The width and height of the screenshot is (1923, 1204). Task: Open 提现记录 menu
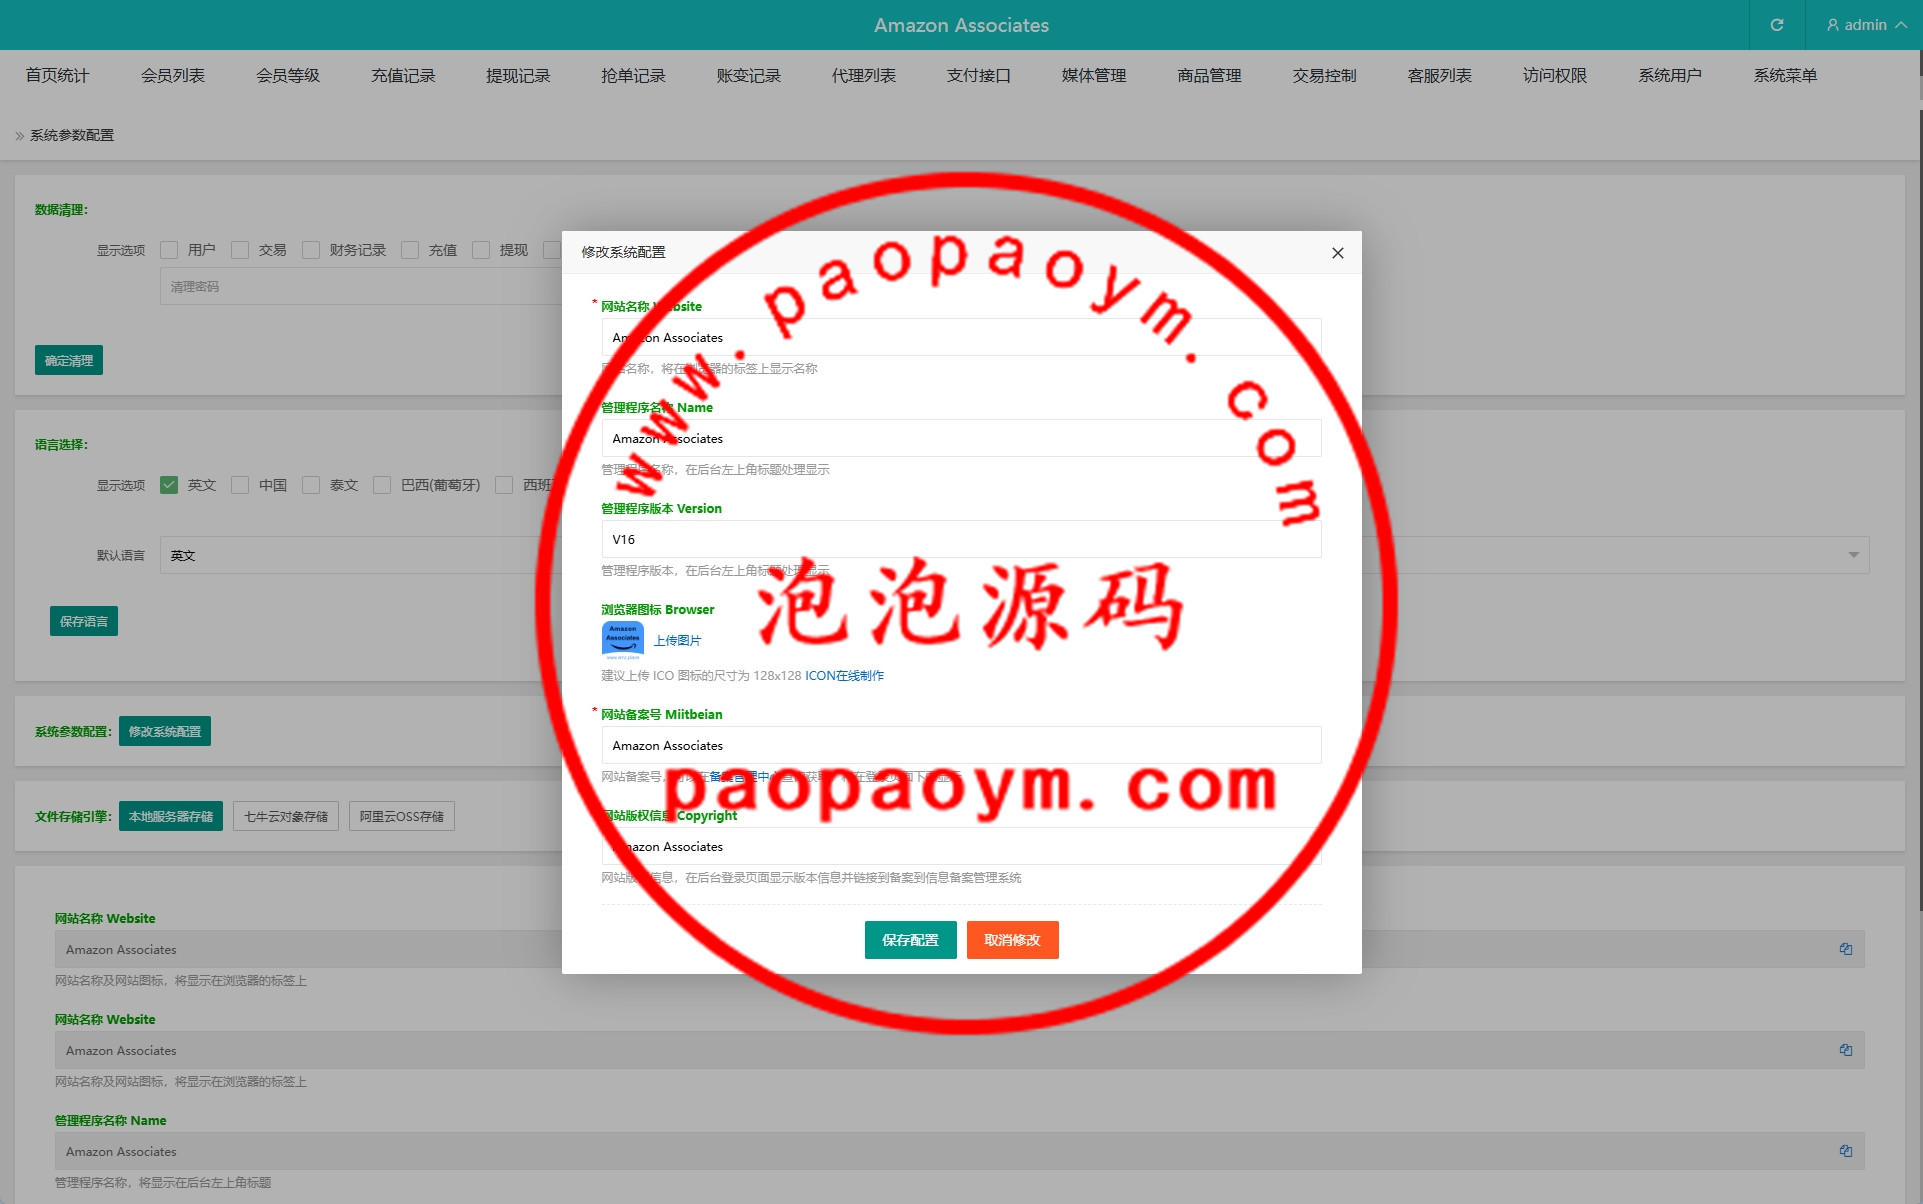coord(518,76)
